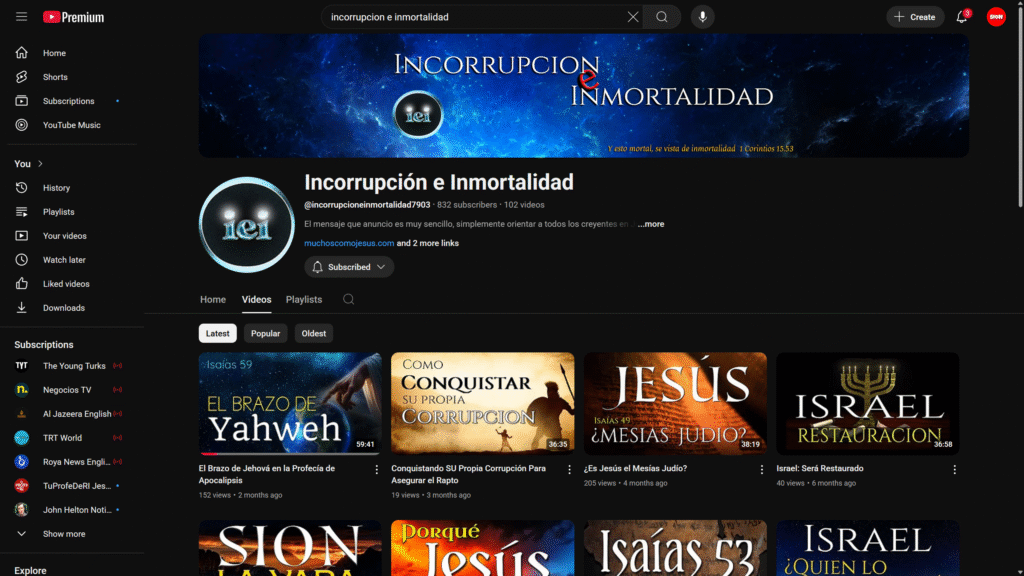1024x576 pixels.
Task: Open YouTube Music in sidebar
Action: (72, 125)
